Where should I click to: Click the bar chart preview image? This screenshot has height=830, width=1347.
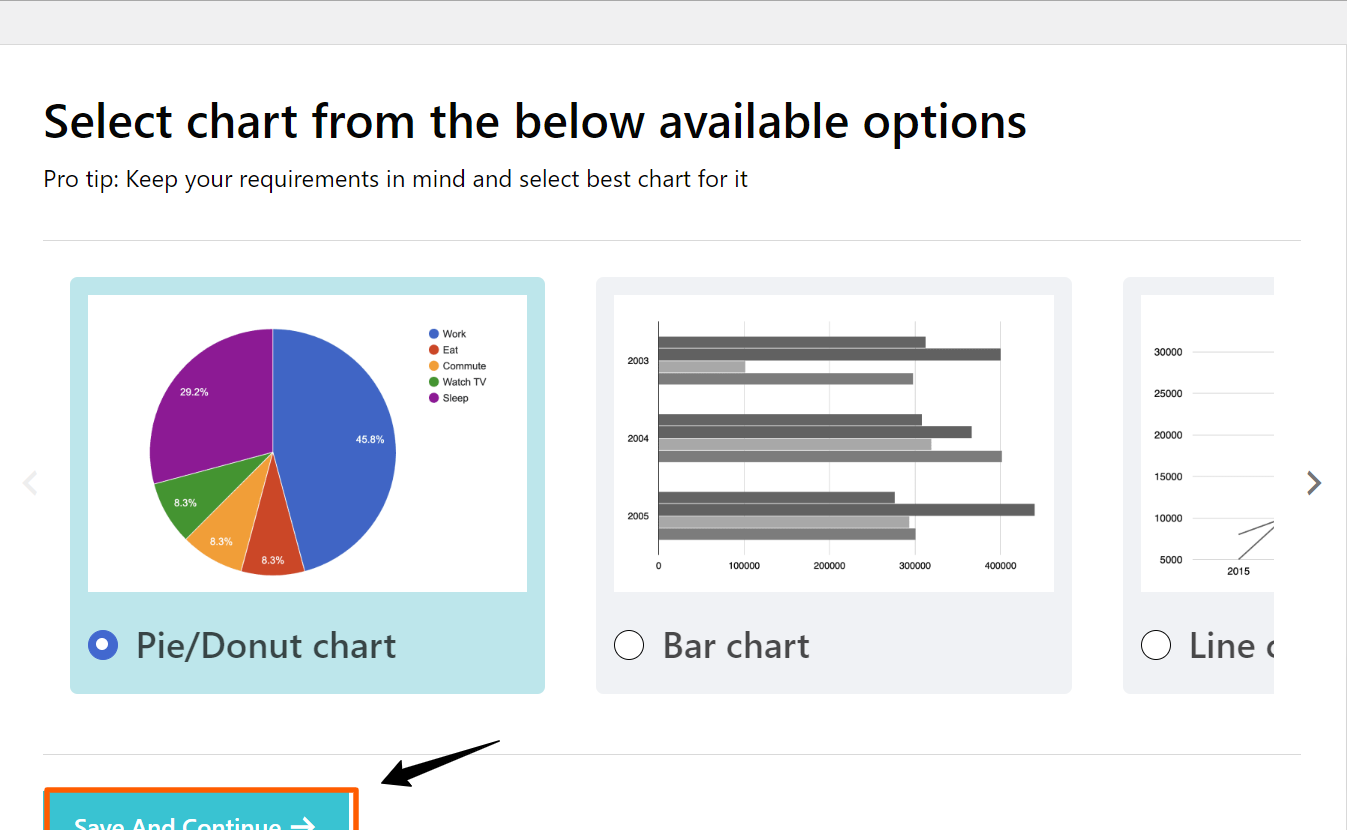[x=833, y=440]
